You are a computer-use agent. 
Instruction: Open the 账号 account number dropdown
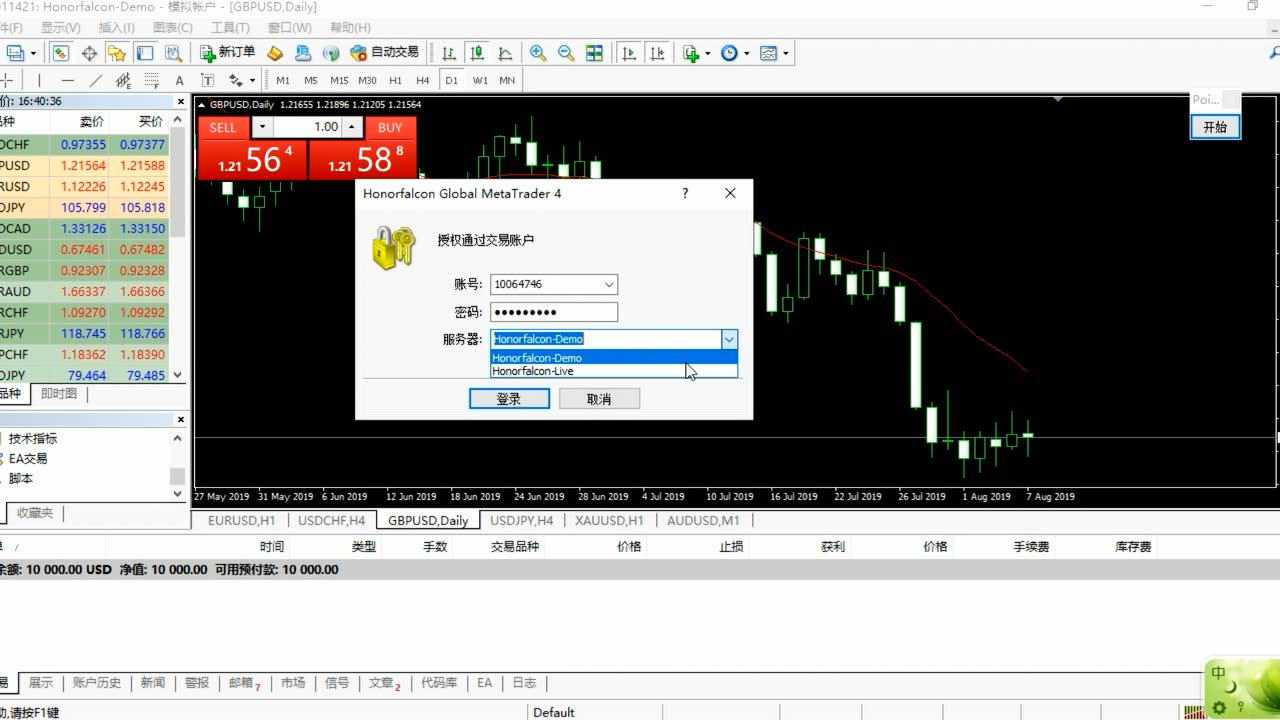pos(608,284)
